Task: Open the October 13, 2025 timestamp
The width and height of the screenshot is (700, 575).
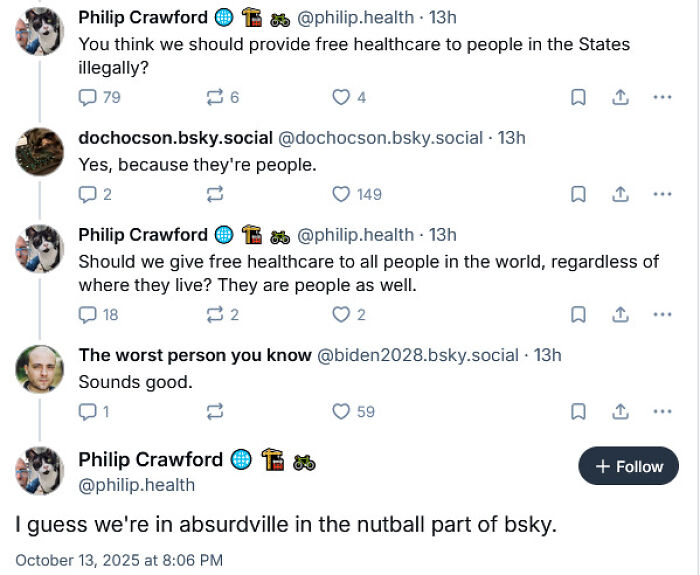Action: 119,560
